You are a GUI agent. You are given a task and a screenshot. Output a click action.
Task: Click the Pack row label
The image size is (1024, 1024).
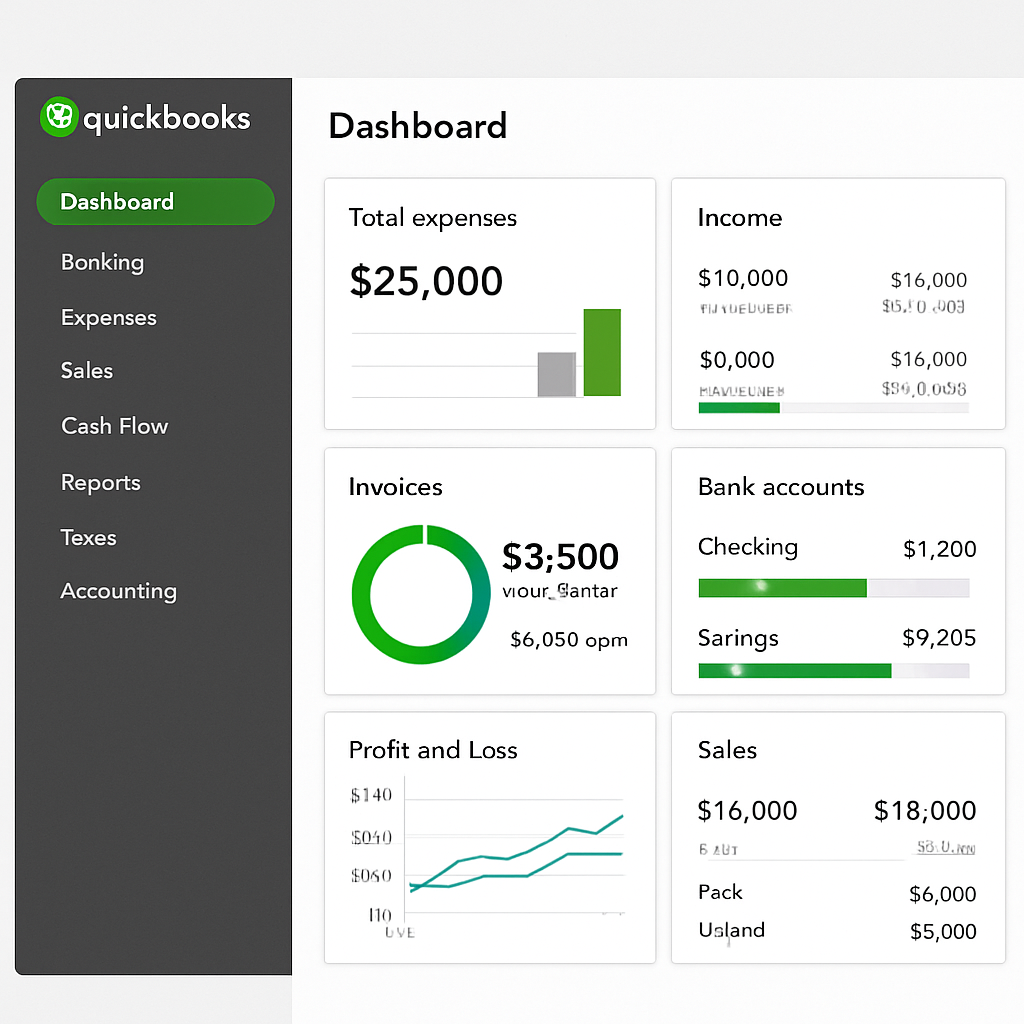pyautogui.click(x=720, y=892)
